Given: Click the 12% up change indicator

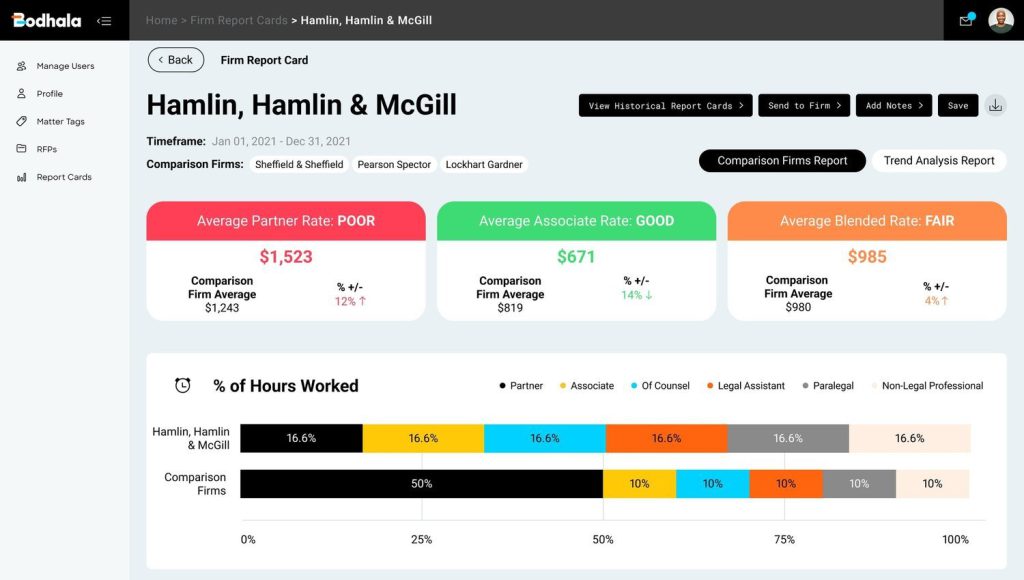Looking at the screenshot, I should [x=350, y=301].
